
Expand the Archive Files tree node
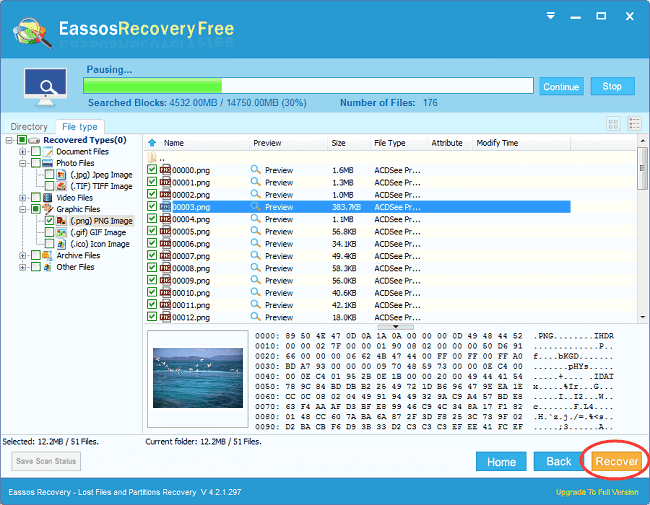[22, 255]
